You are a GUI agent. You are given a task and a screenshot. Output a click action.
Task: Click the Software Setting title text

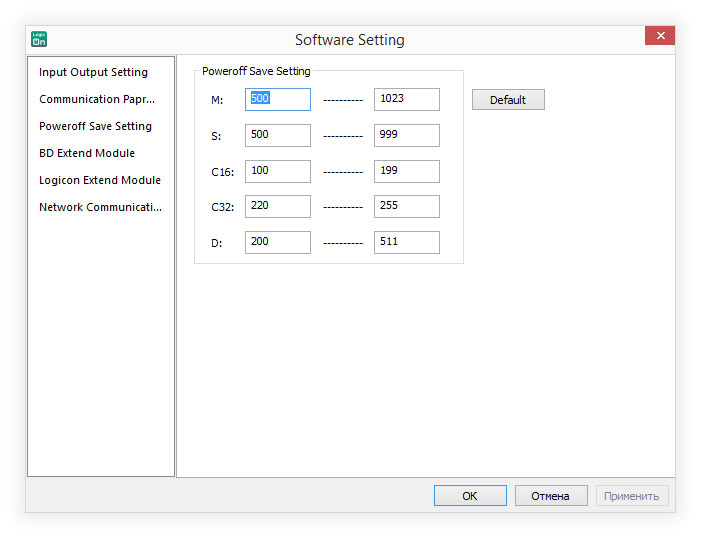350,40
